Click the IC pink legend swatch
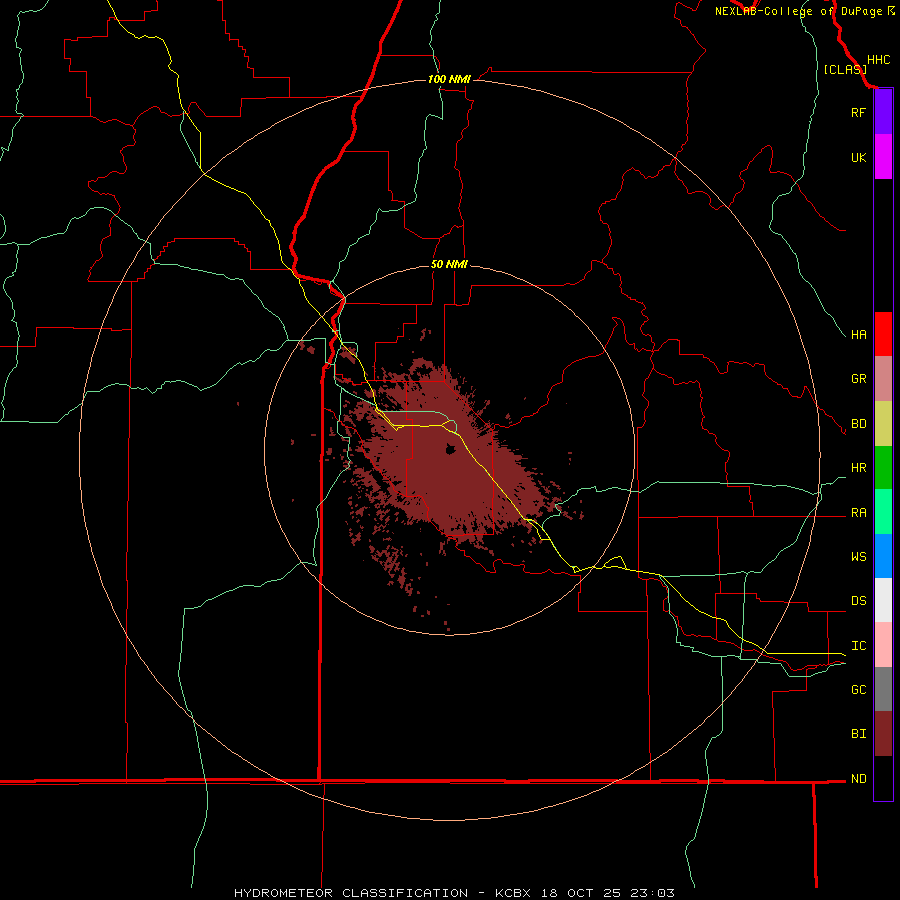900x900 pixels. click(x=883, y=645)
